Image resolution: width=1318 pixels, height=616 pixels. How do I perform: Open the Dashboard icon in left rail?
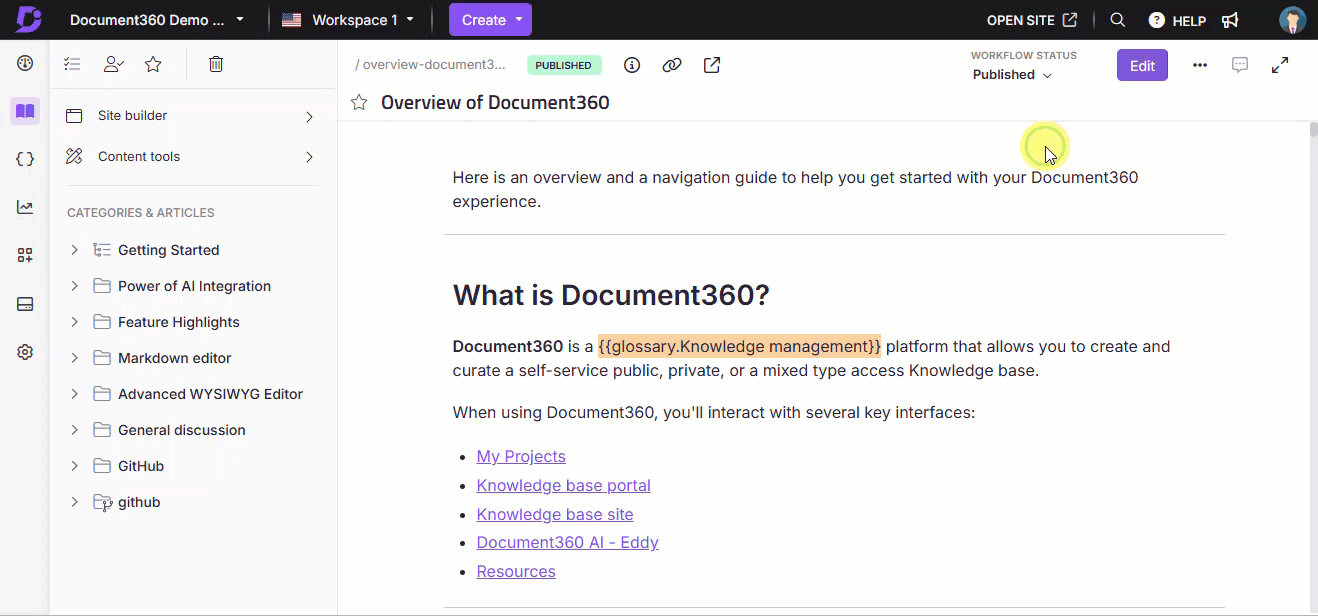click(x=25, y=63)
